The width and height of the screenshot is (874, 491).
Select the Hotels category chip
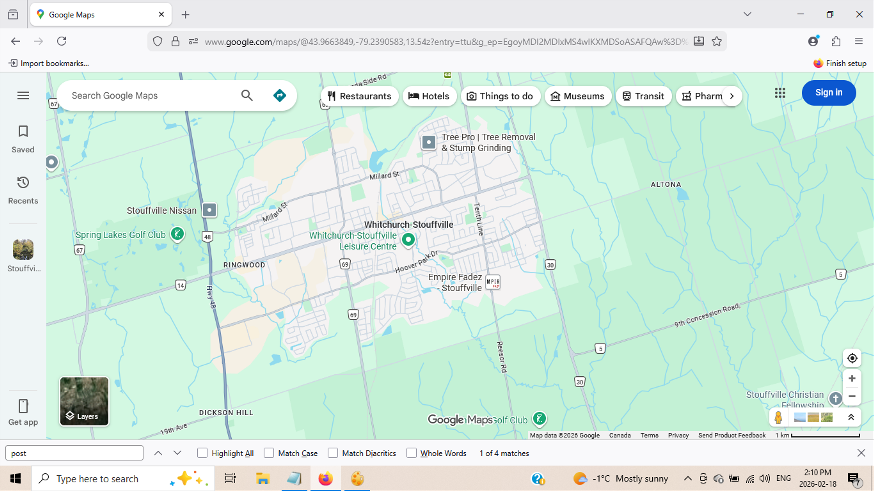(428, 96)
